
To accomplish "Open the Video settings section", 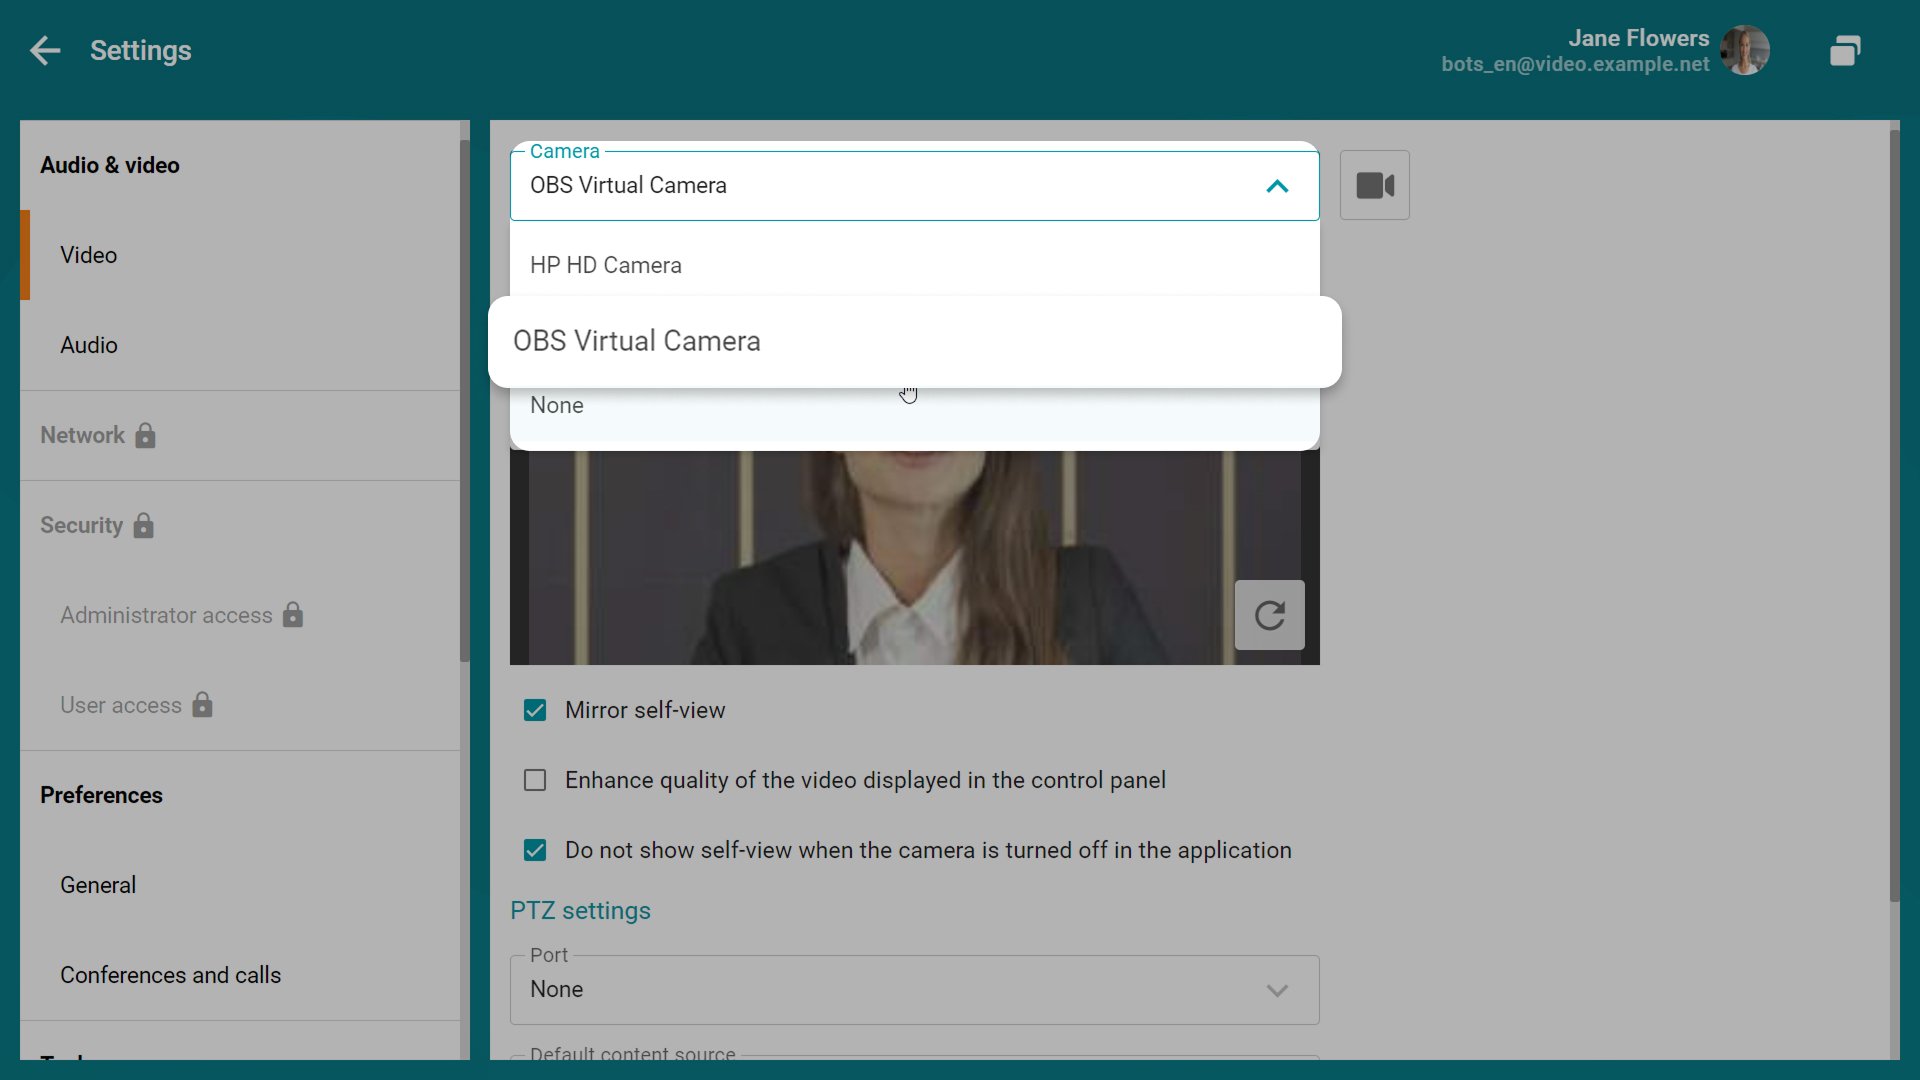I will (x=240, y=255).
